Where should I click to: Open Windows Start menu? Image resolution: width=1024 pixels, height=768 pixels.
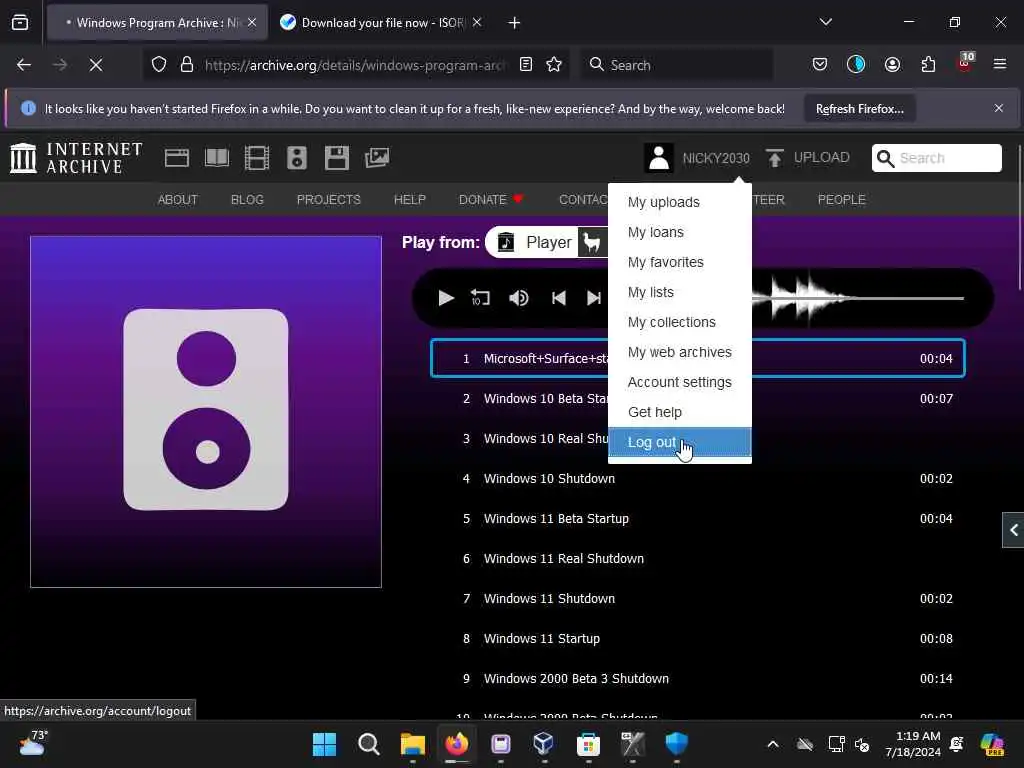(x=324, y=744)
